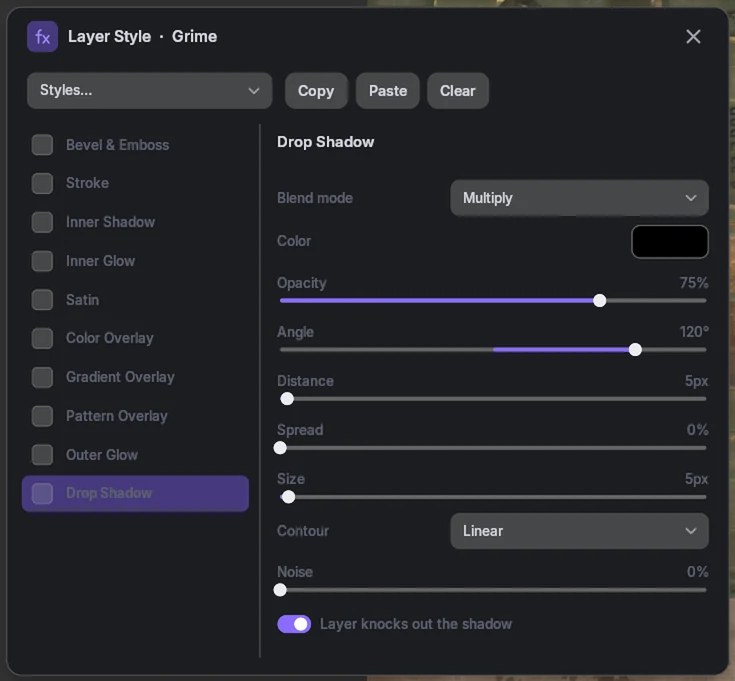This screenshot has height=681, width=735.
Task: Click the Paste style button
Action: (388, 90)
